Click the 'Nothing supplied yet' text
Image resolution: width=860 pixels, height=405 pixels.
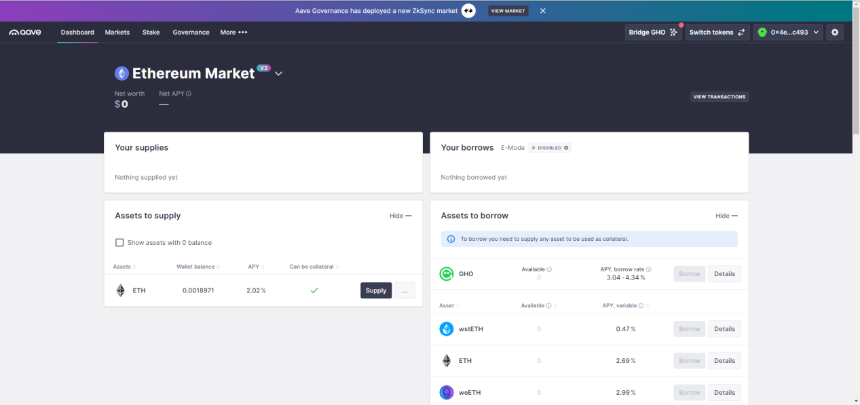pos(146,177)
